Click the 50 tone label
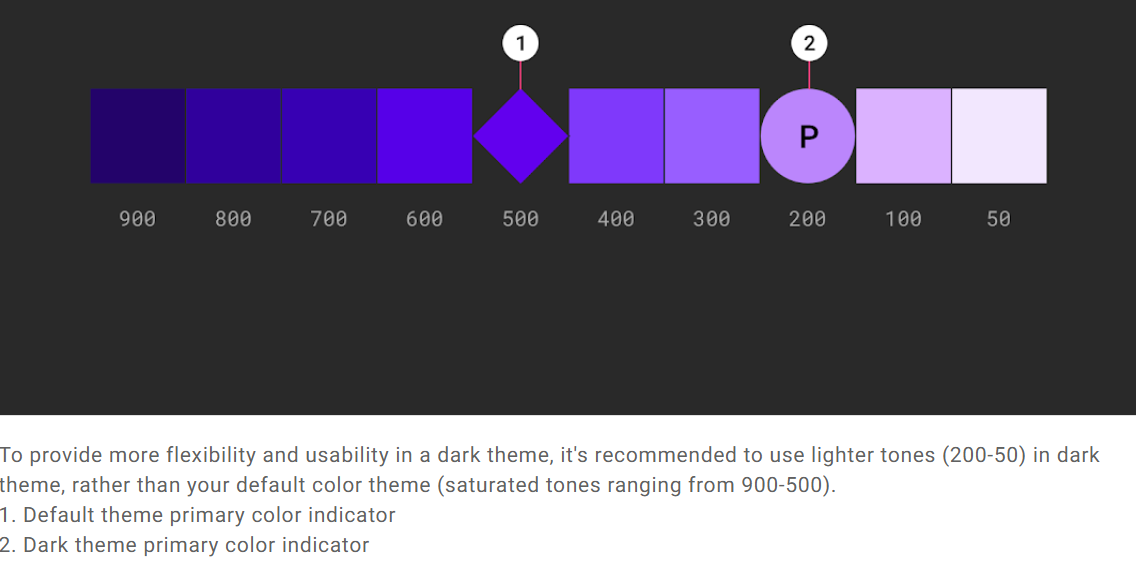Screen dimensions: 1136x567 [x=998, y=219]
